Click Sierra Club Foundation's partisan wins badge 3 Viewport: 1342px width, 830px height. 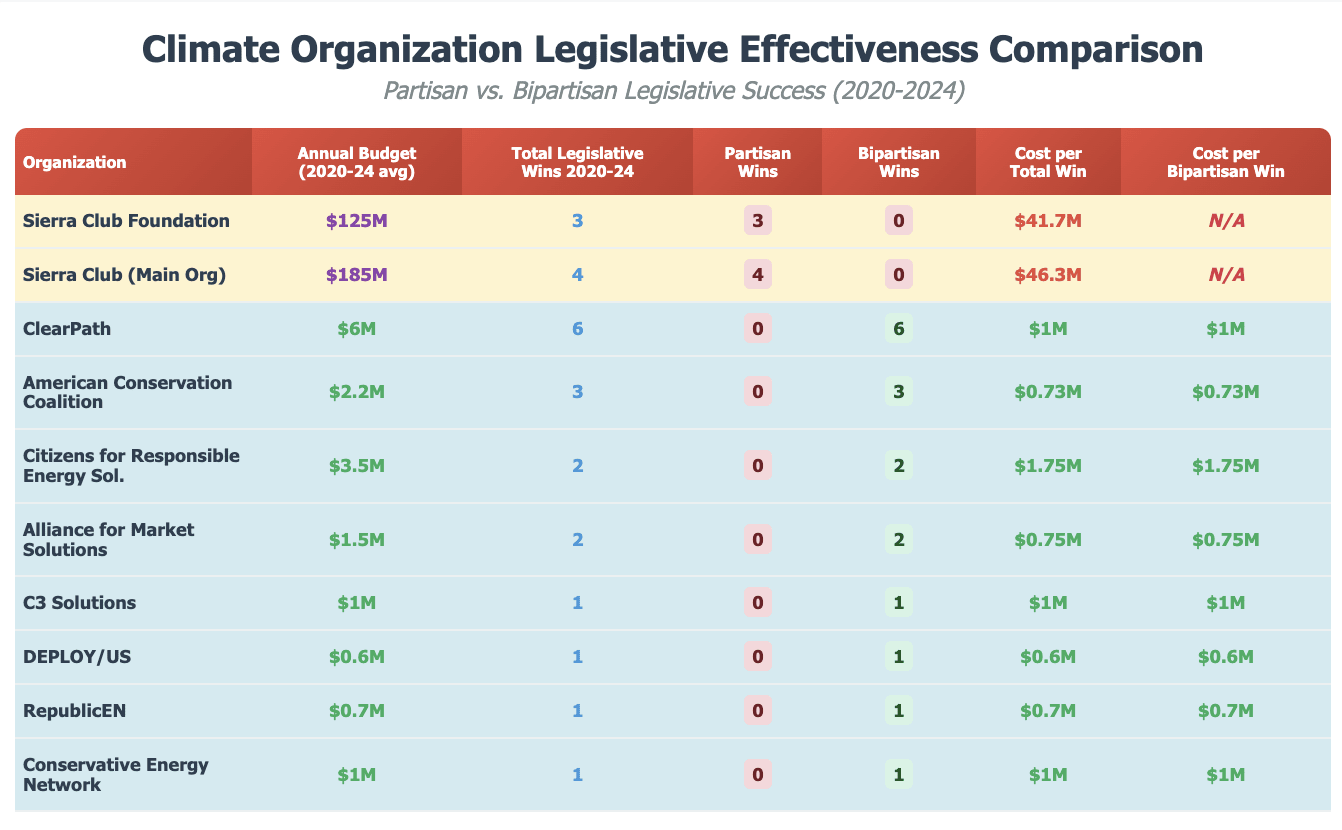[757, 221]
